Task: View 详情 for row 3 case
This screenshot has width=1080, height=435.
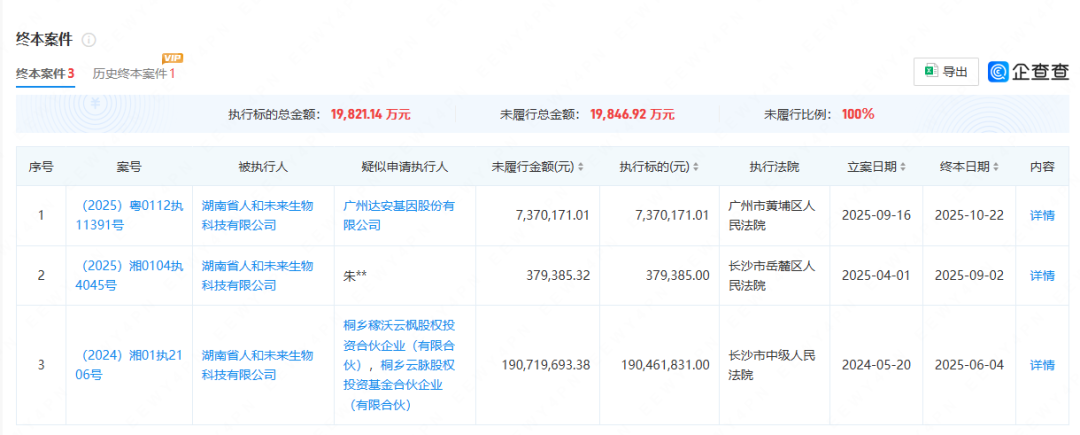Action: click(x=1042, y=365)
